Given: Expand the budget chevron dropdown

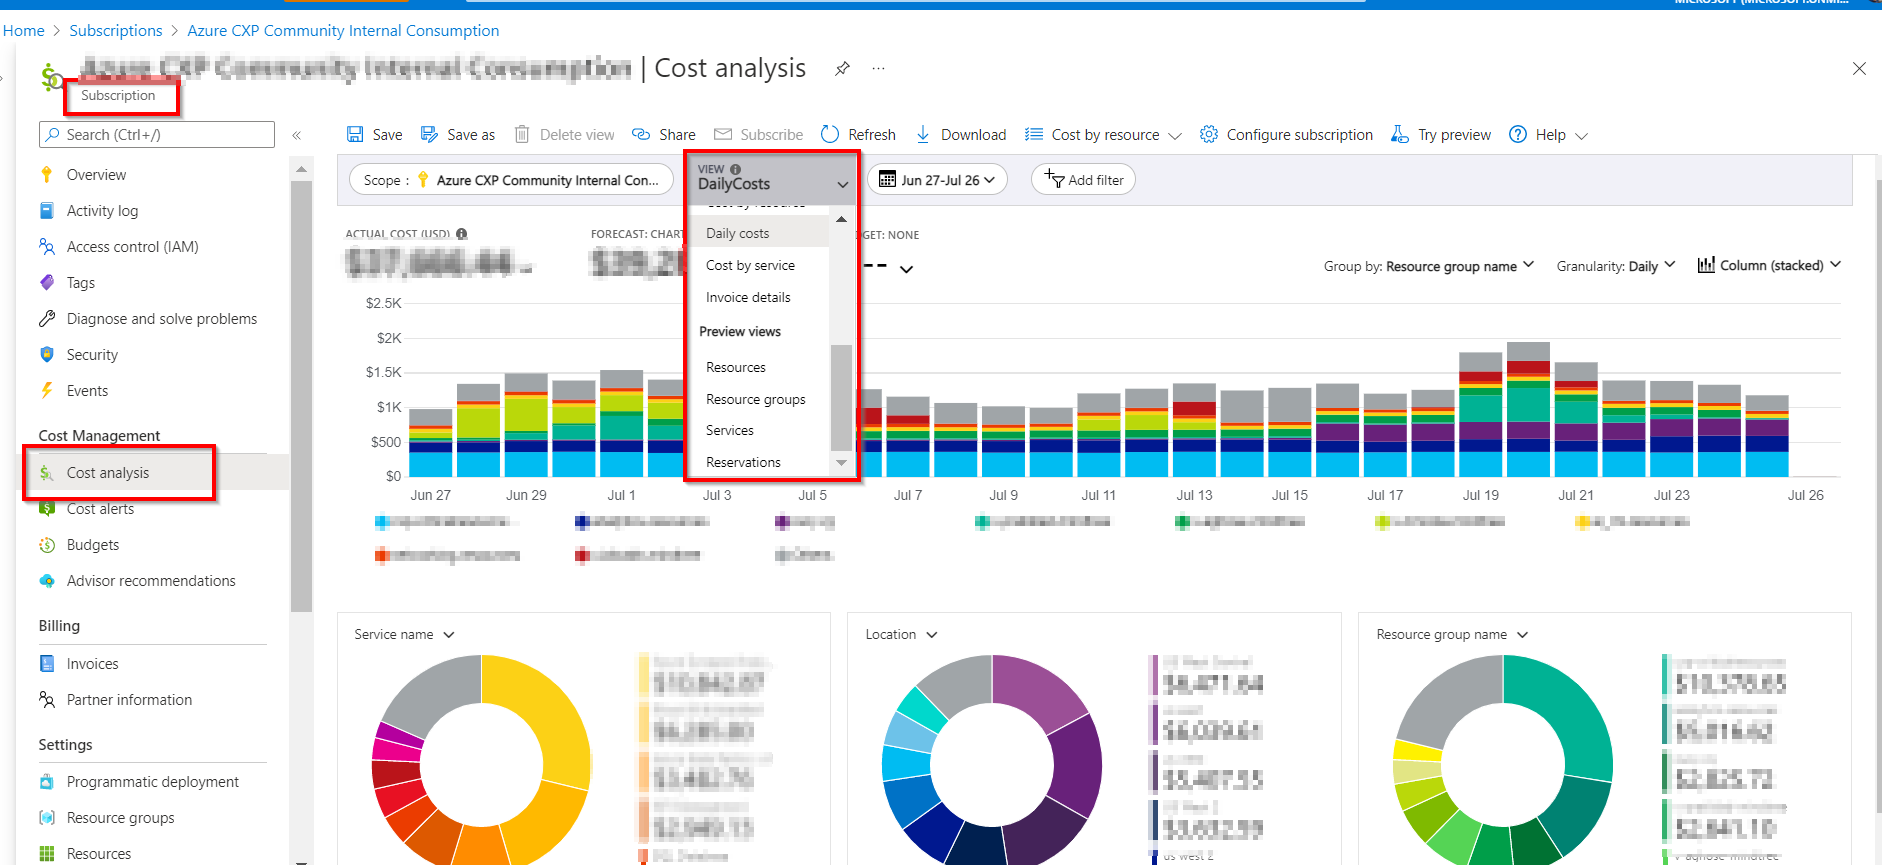Looking at the screenshot, I should pos(906,269).
